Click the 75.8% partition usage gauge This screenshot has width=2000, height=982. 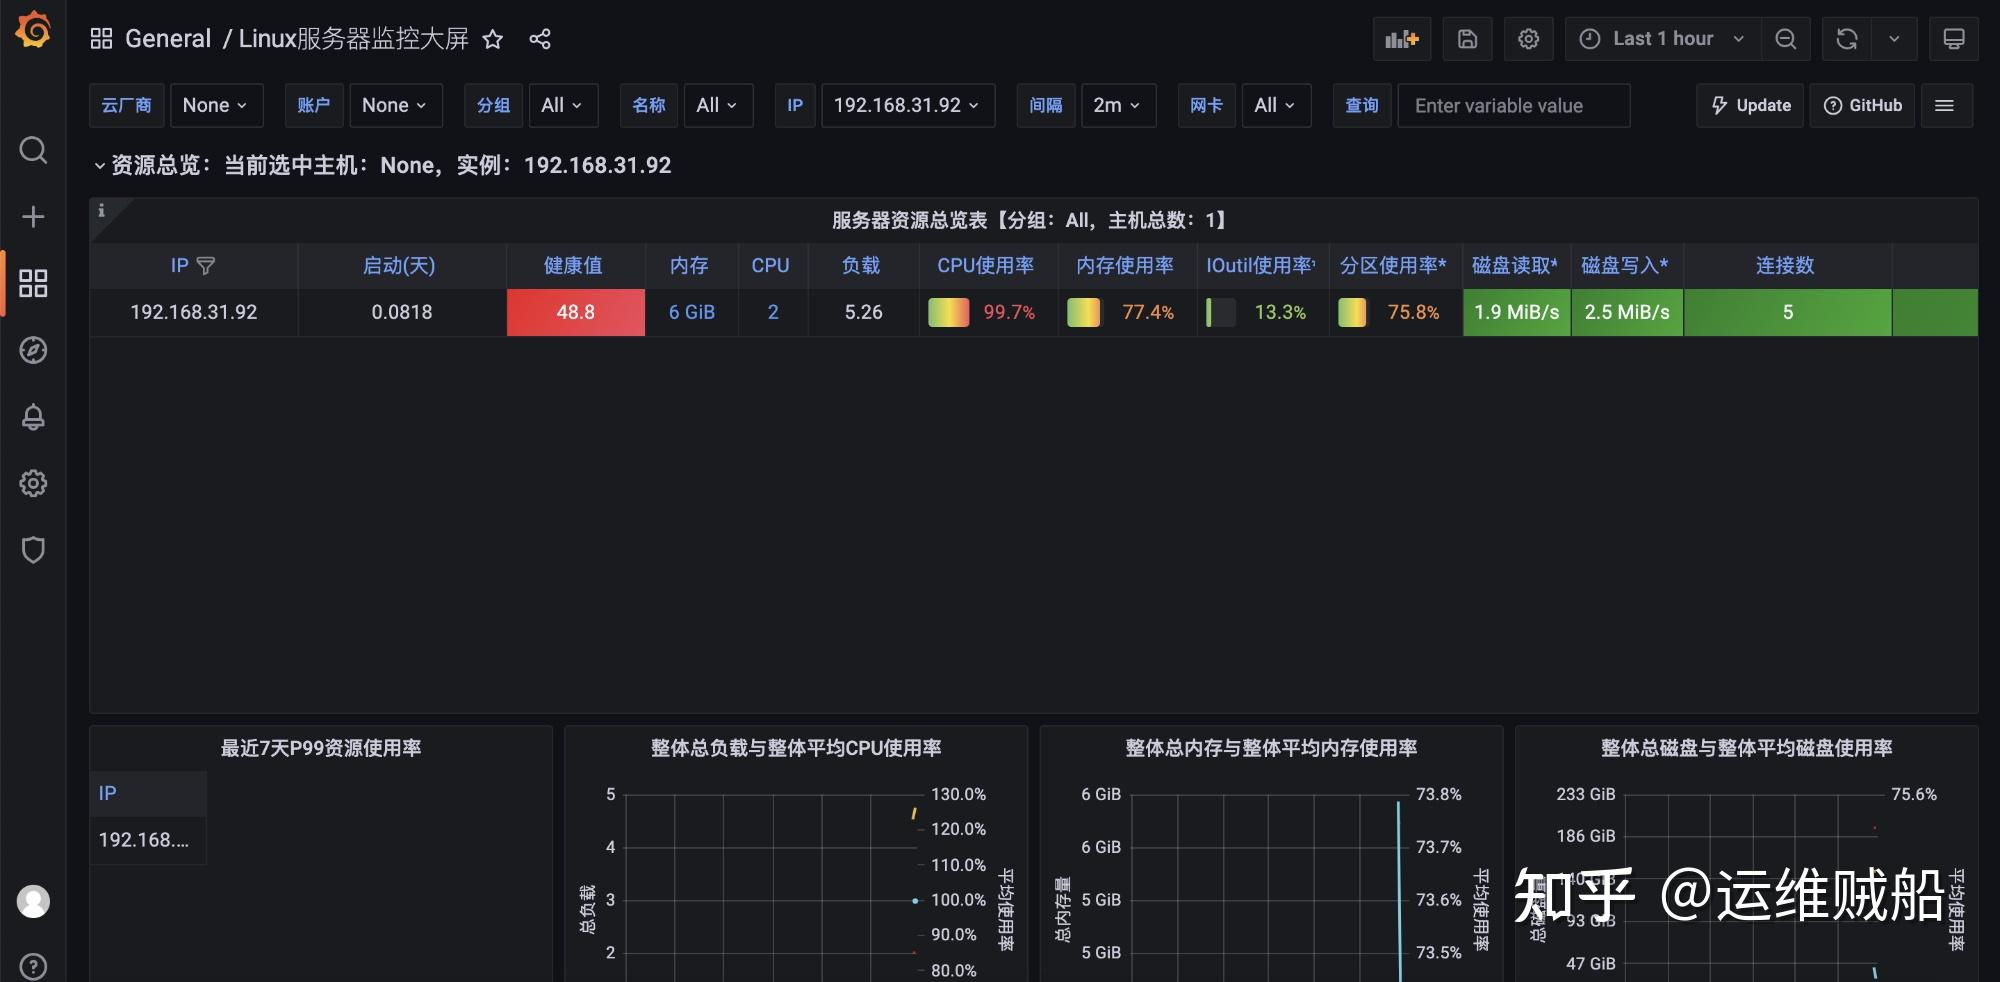coord(1395,312)
